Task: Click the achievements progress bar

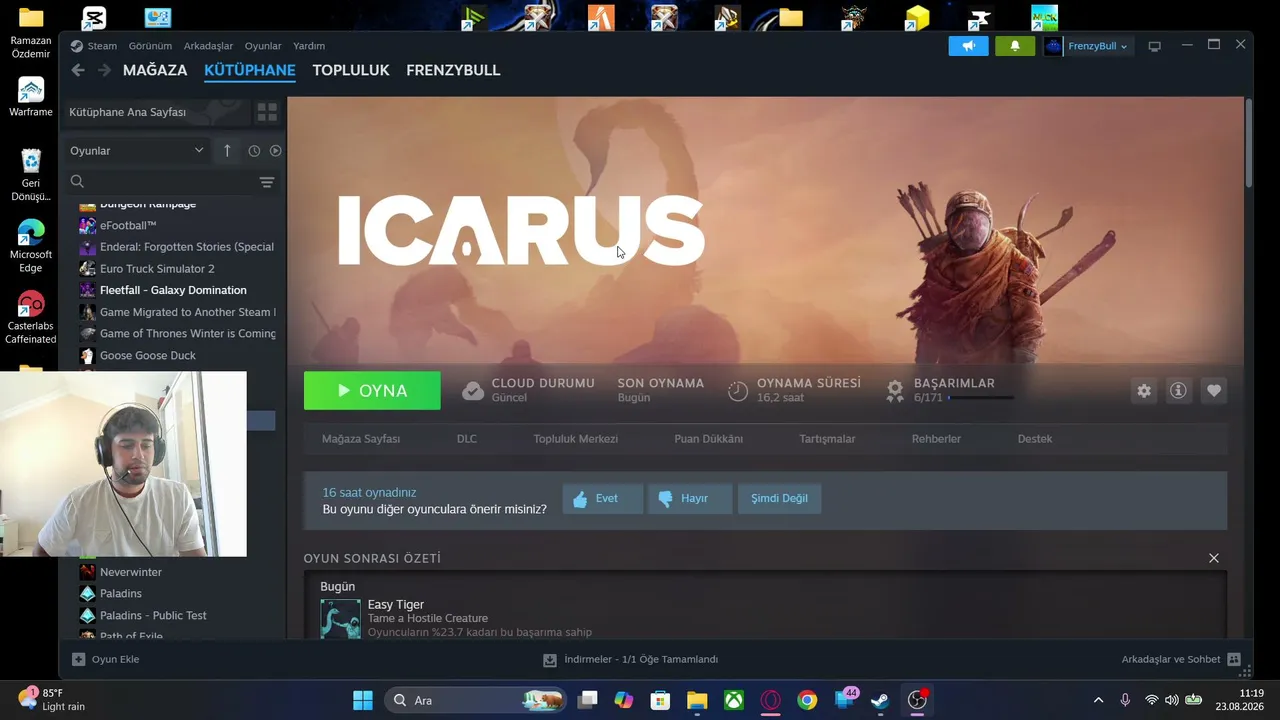Action: [981, 398]
